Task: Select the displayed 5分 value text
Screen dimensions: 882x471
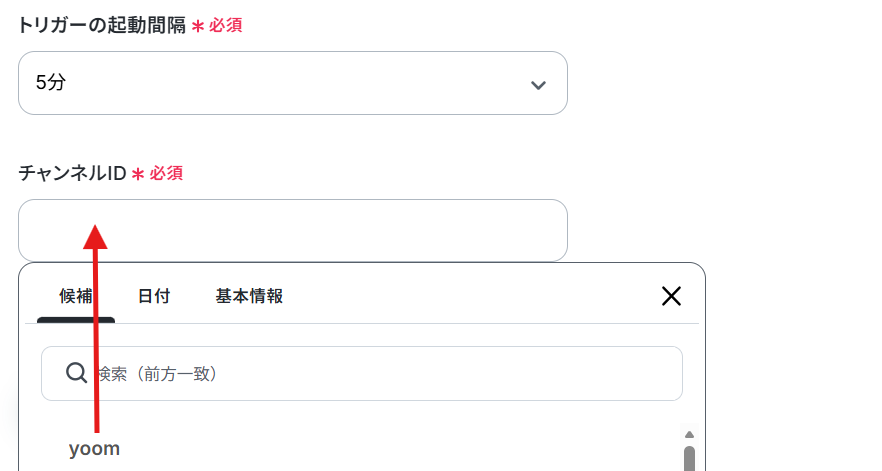Action: pyautogui.click(x=51, y=83)
